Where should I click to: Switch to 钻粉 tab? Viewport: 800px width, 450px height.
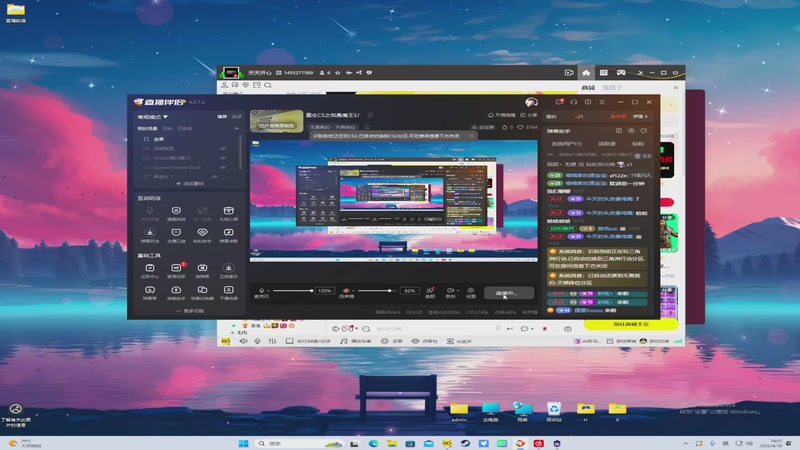click(638, 144)
